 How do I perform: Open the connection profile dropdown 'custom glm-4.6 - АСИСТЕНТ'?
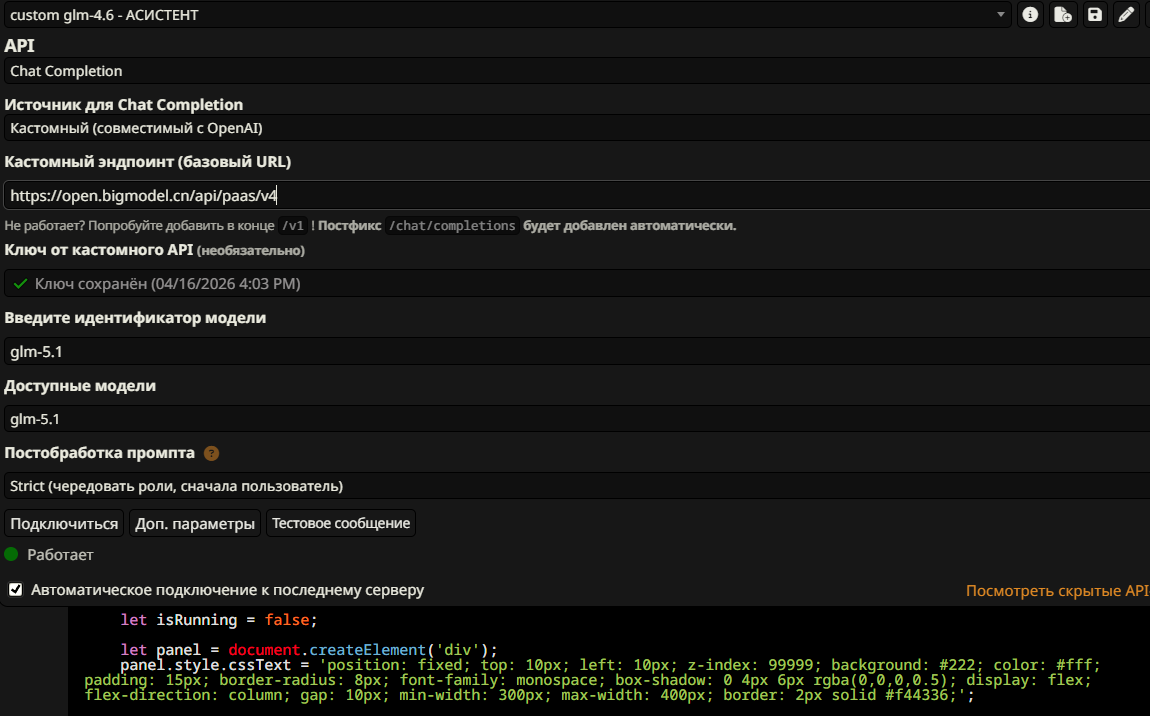[x=508, y=15]
